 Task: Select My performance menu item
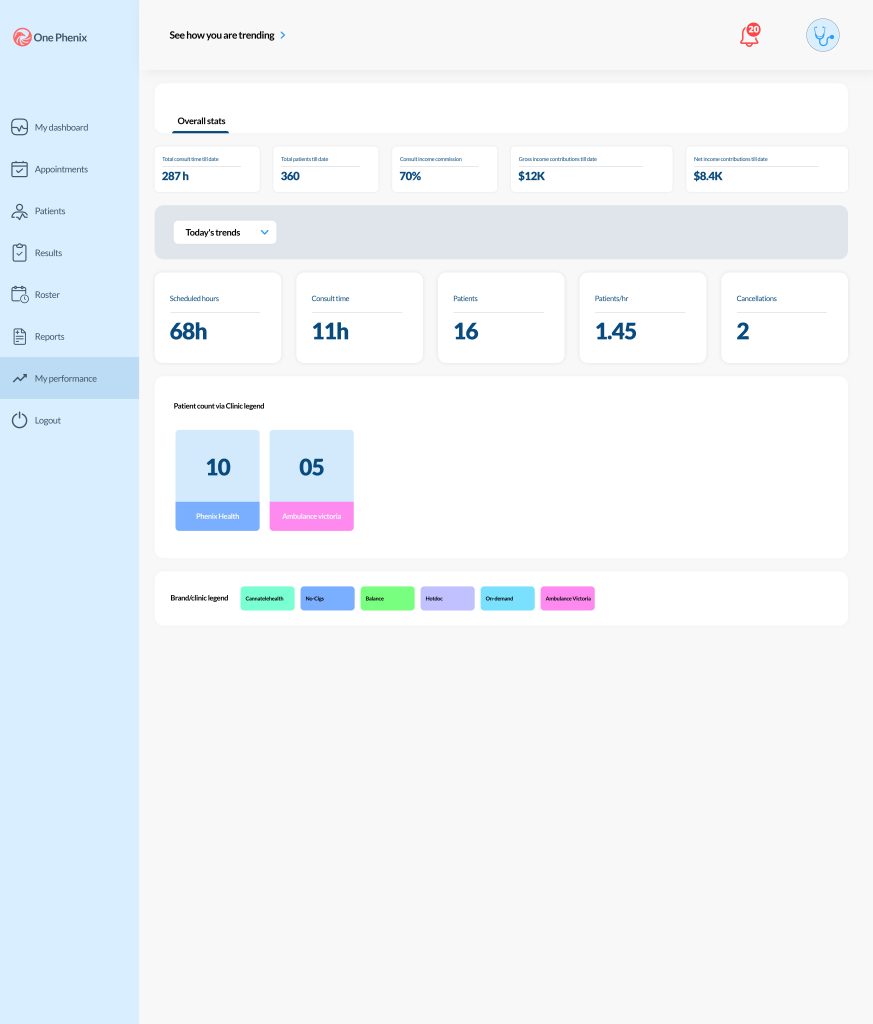tap(66, 379)
